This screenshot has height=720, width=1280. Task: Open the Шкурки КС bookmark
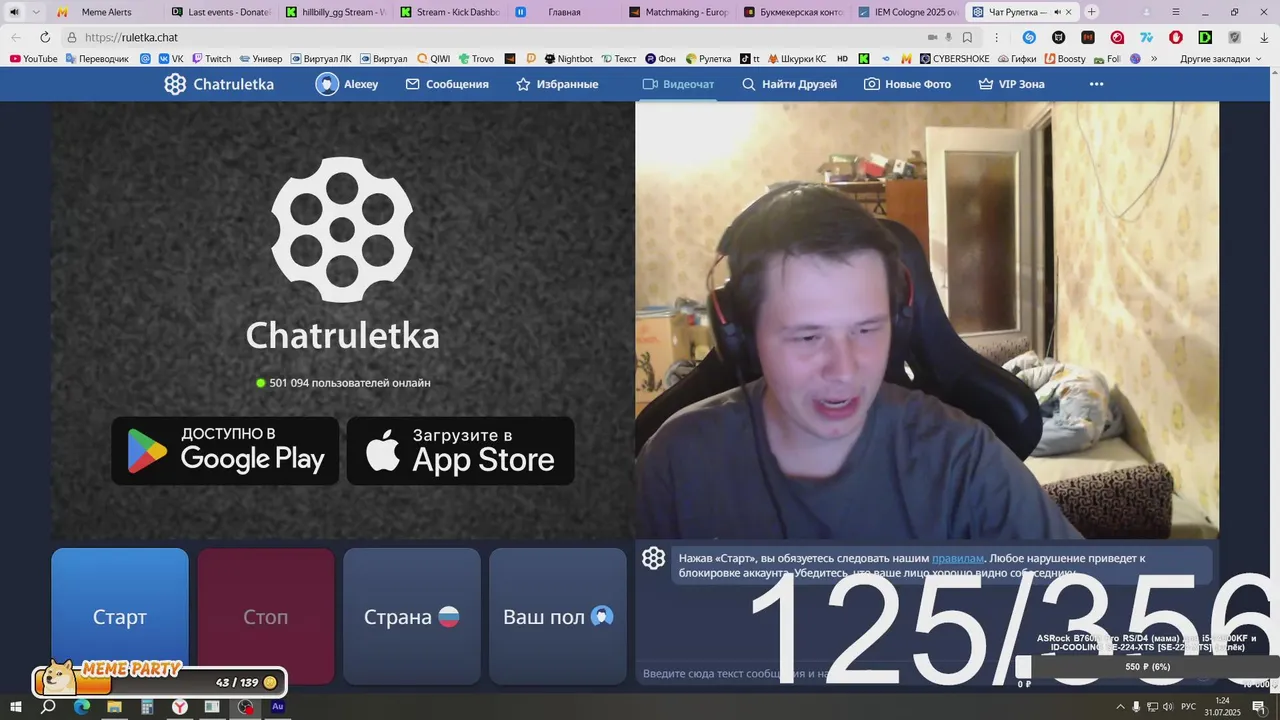(796, 59)
